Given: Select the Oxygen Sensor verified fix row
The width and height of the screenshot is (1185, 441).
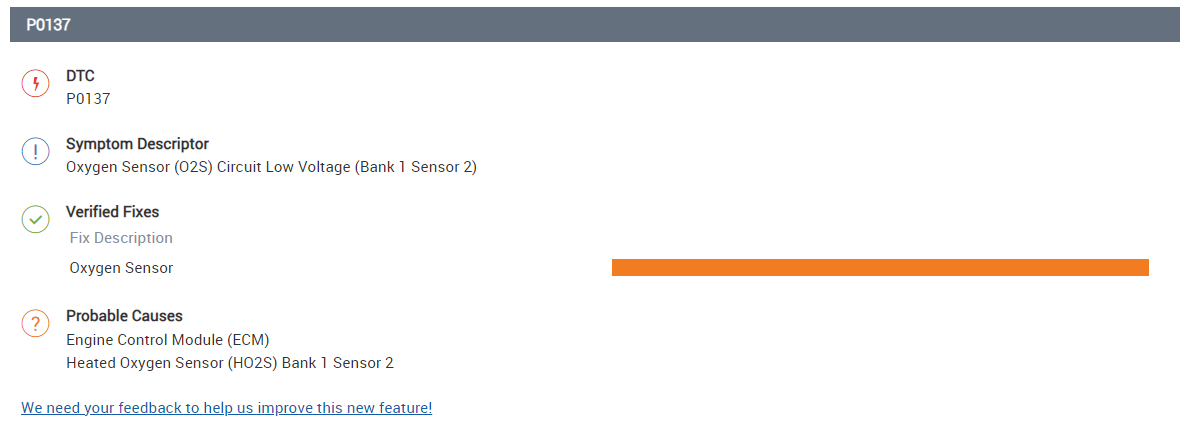Looking at the screenshot, I should [121, 268].
